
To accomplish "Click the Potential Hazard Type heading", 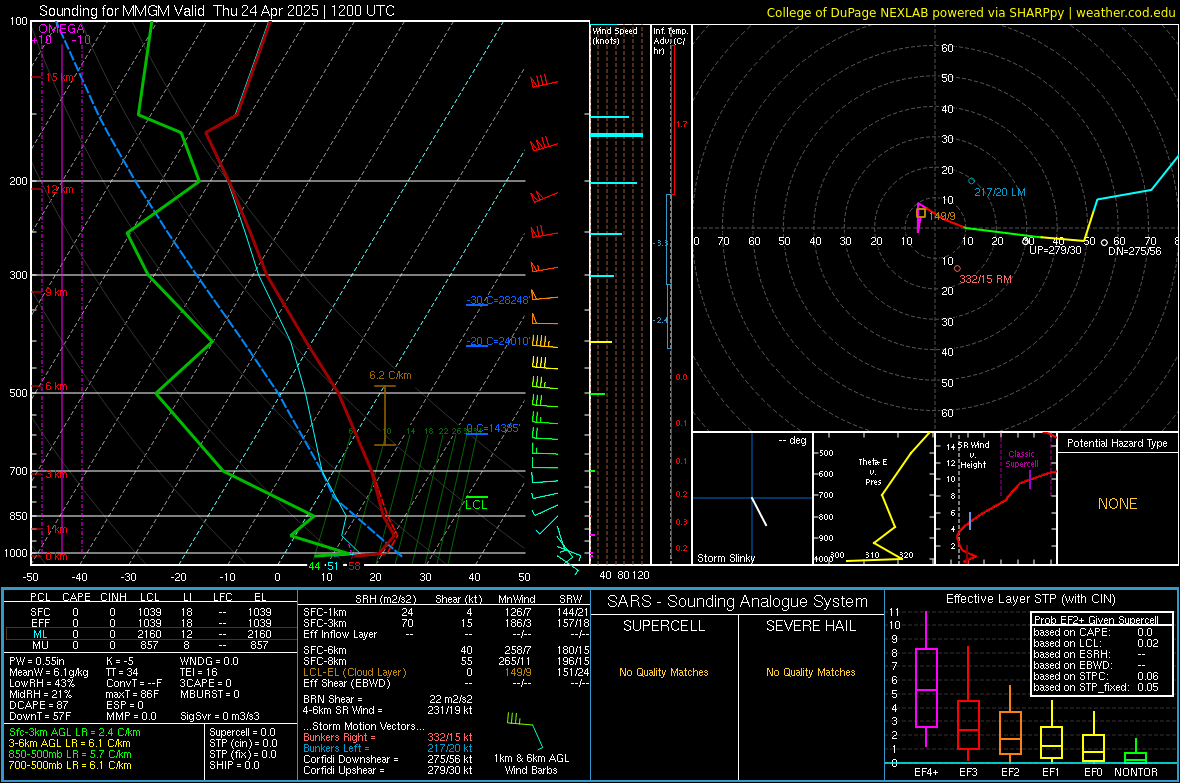I will [x=1117, y=443].
